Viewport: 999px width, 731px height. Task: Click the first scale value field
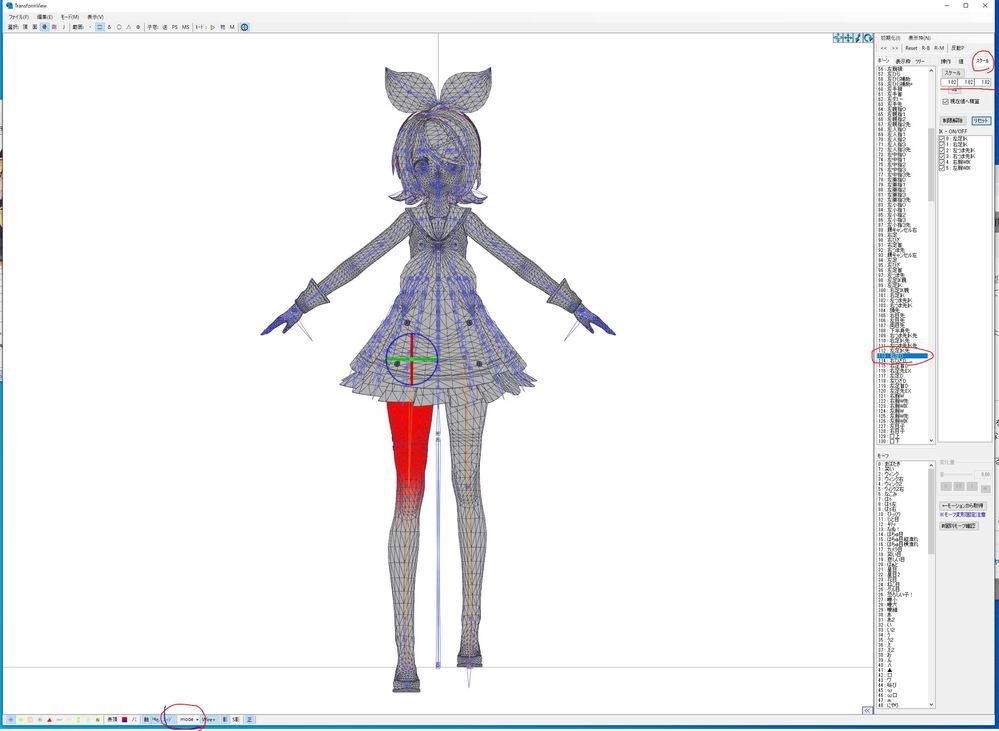[949, 82]
